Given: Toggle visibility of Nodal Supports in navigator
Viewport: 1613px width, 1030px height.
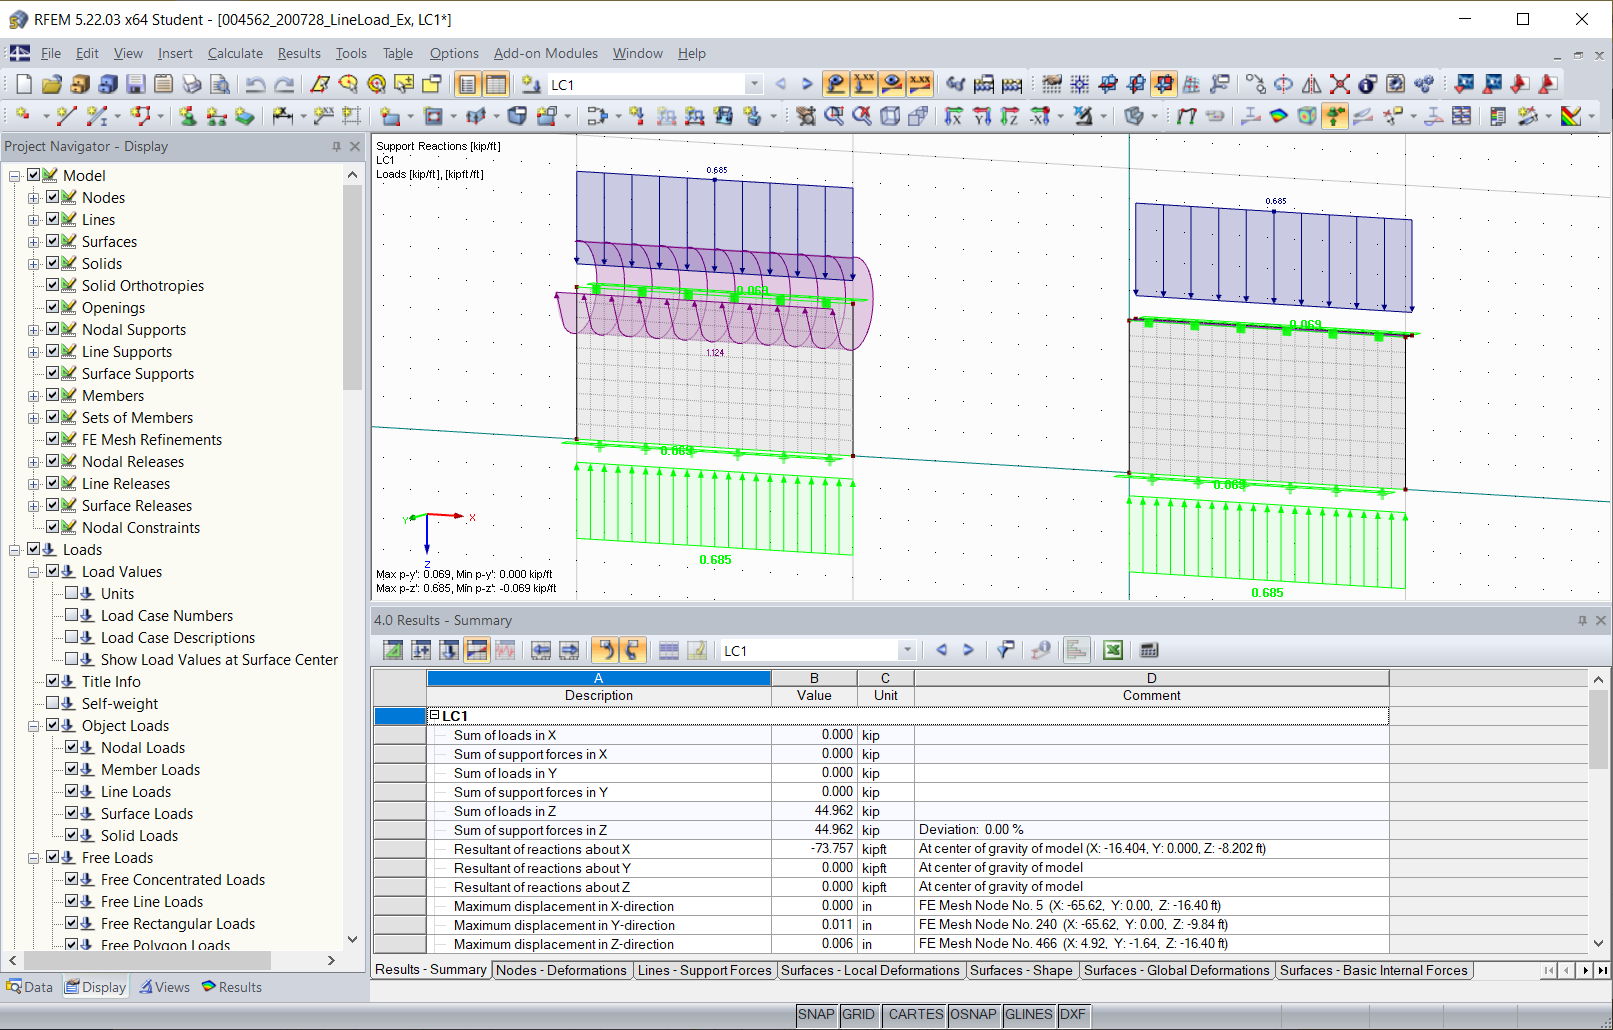Looking at the screenshot, I should coord(53,329).
